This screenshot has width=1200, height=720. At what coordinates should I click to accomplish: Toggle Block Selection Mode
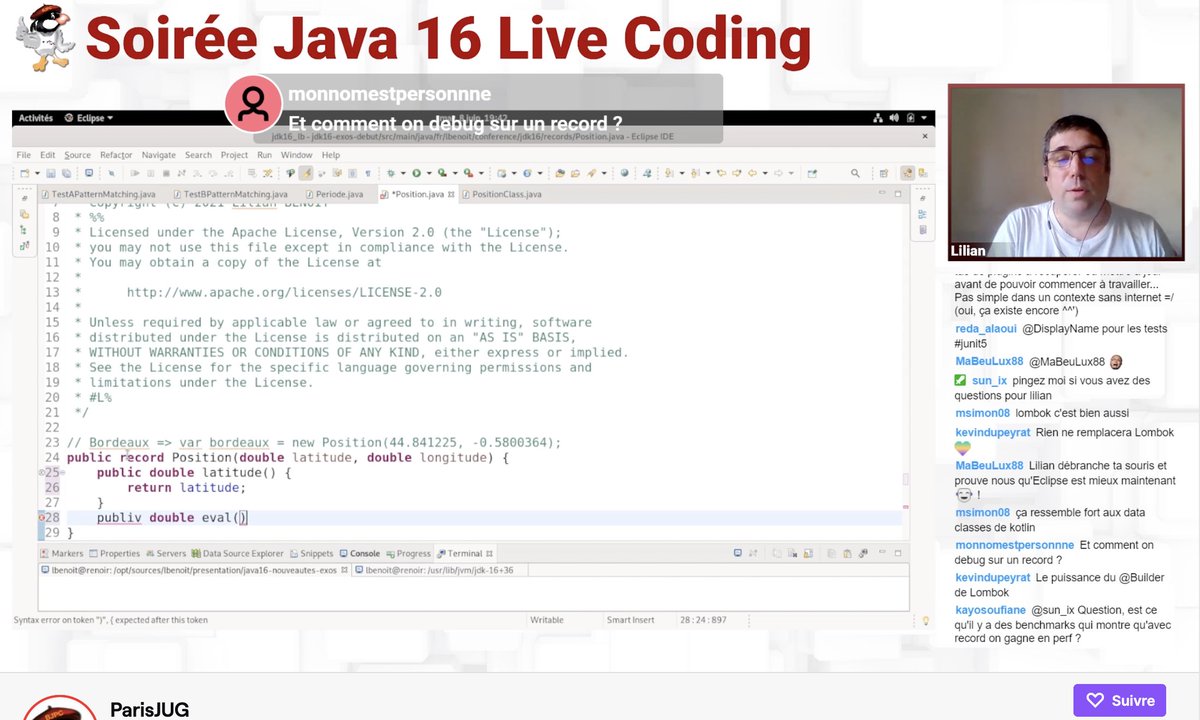tap(352, 173)
